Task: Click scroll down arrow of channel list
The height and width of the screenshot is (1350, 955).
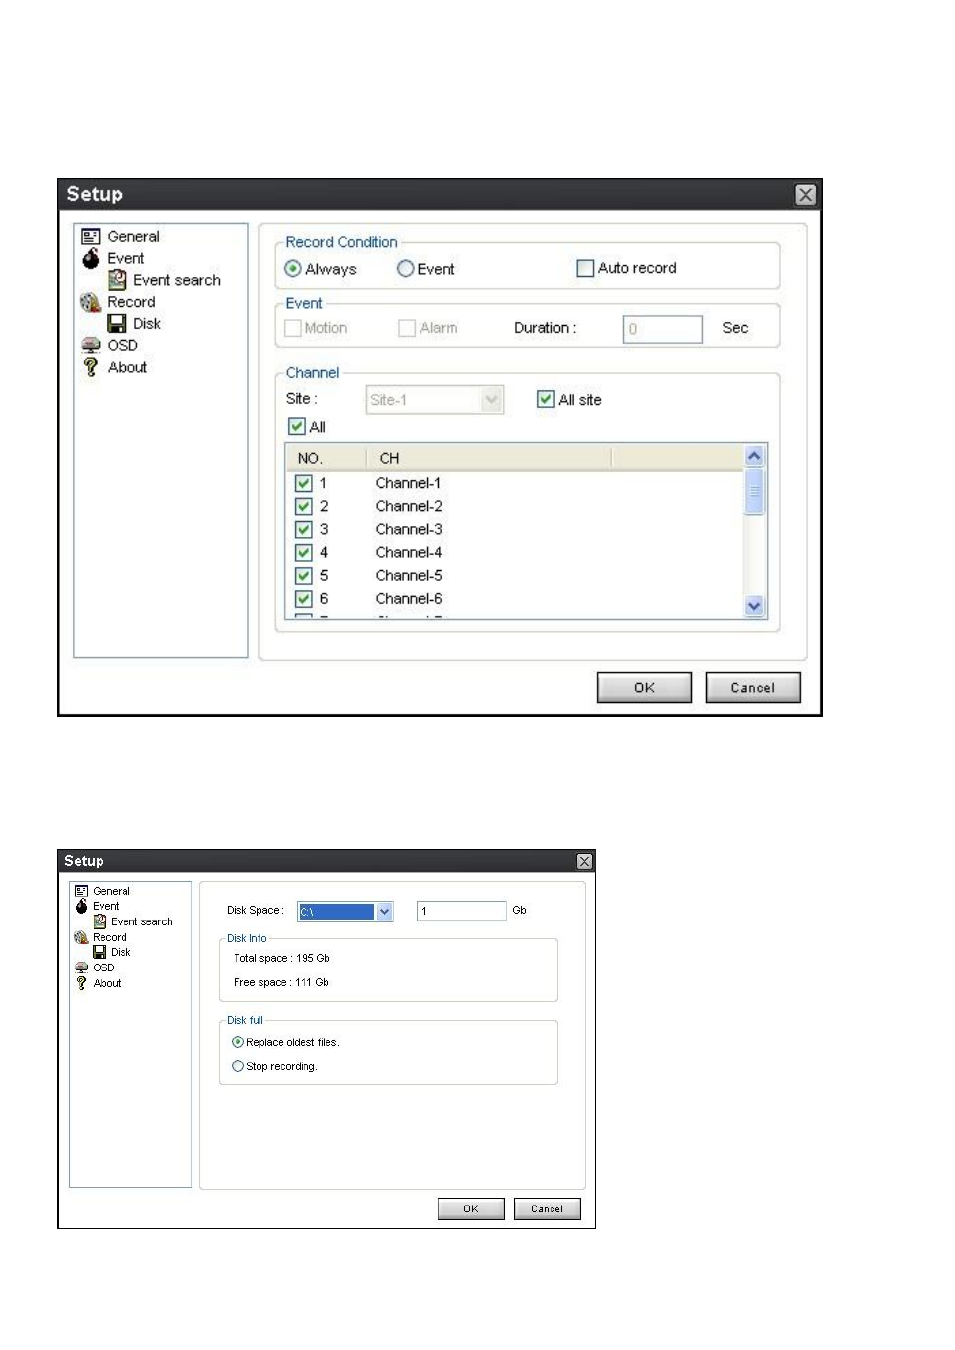Action: [x=755, y=606]
